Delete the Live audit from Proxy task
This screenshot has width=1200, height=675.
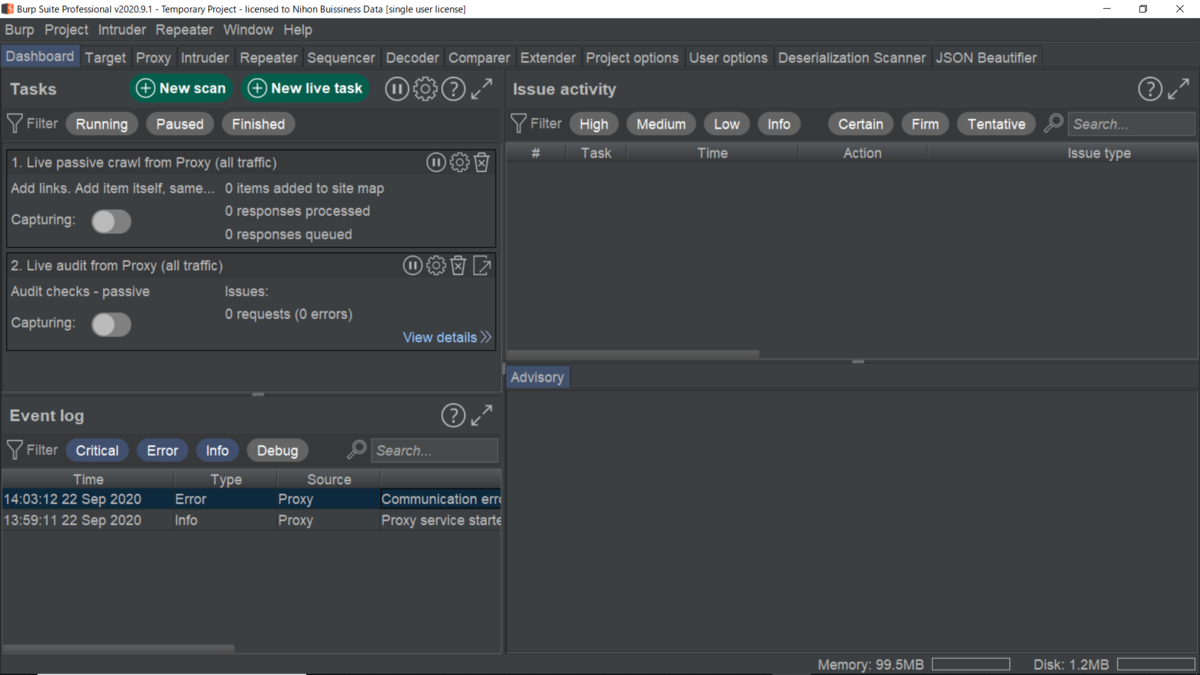click(x=458, y=265)
